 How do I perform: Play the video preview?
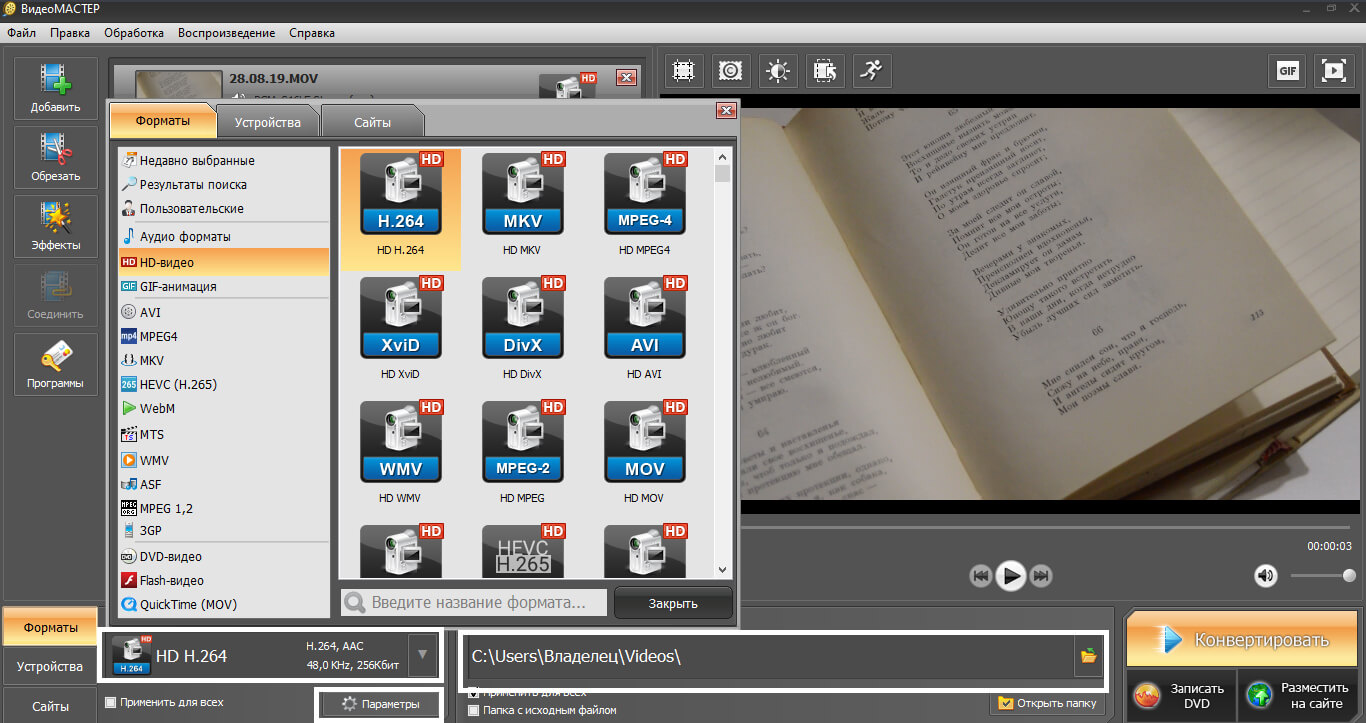coord(1011,575)
